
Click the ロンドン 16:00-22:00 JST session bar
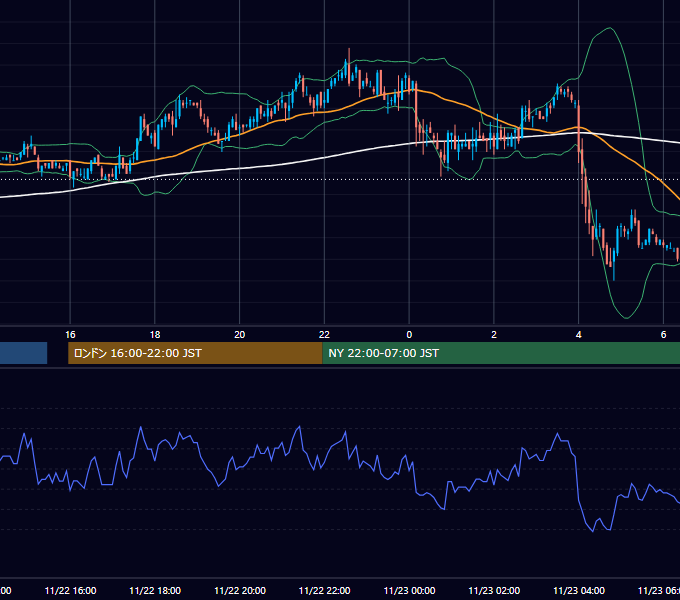point(195,353)
